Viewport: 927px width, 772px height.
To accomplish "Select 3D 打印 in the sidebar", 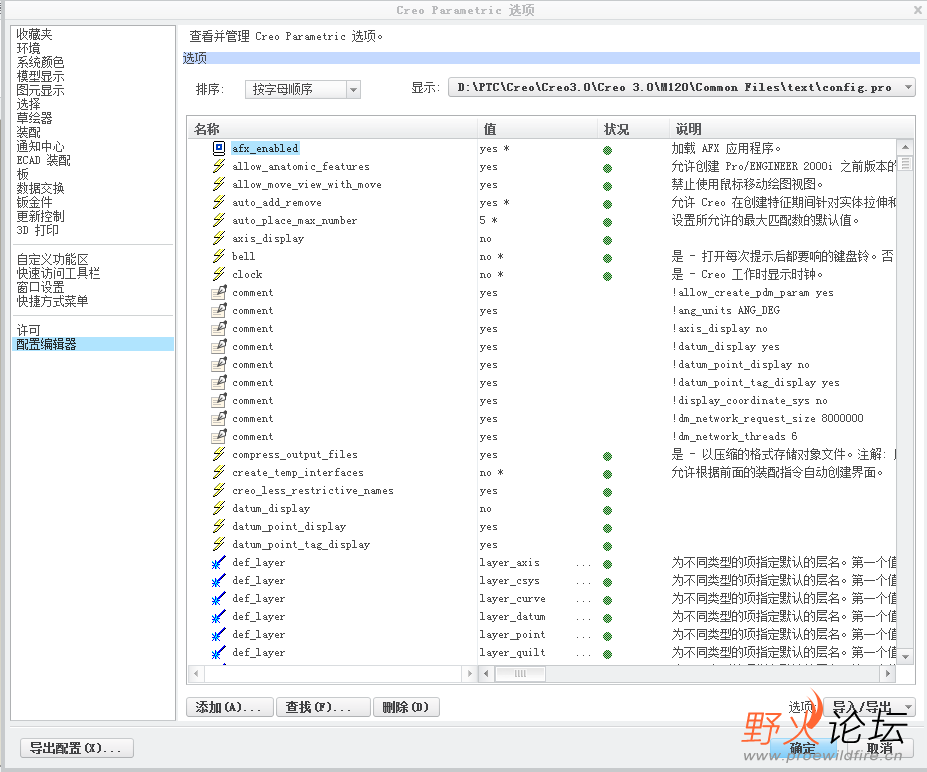I will [38, 230].
